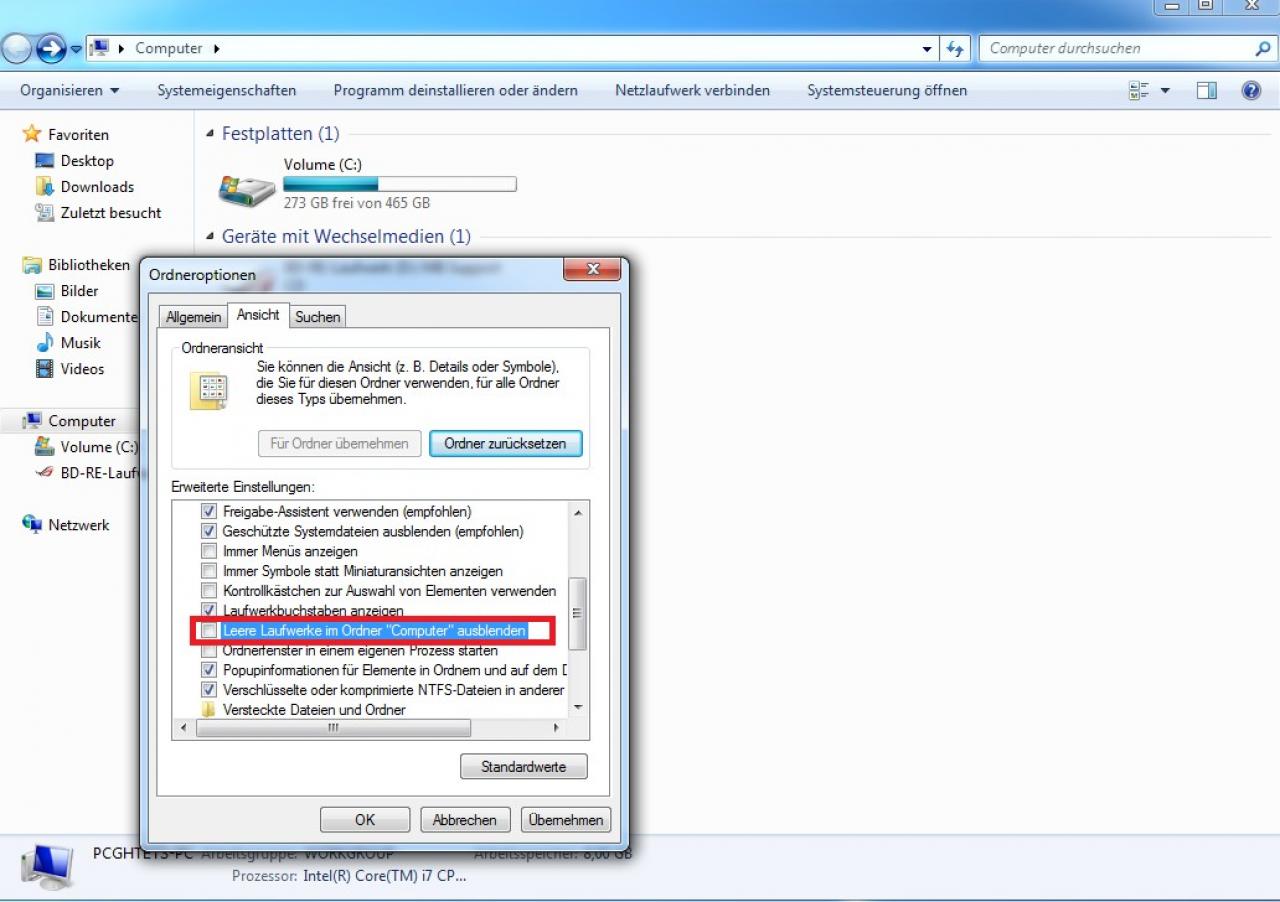Uncheck 'Geschützte Systemdateien ausblenden'

click(209, 531)
